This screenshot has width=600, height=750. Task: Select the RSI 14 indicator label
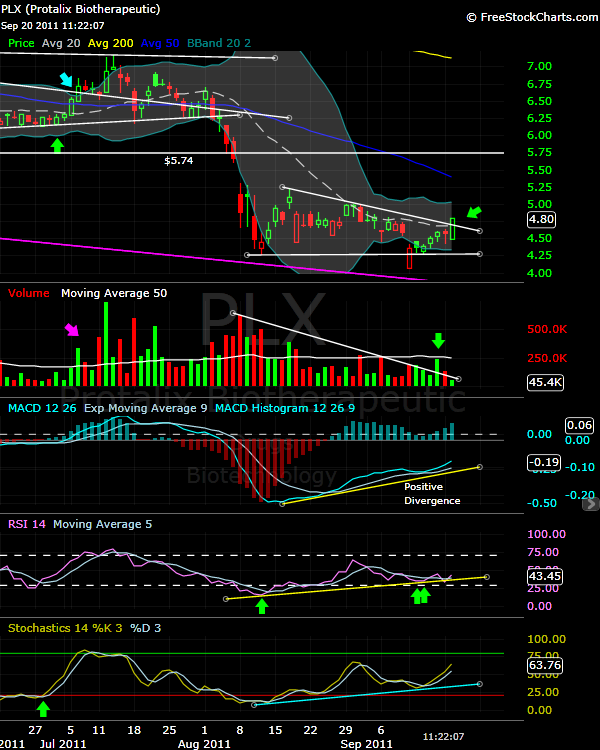(27, 524)
